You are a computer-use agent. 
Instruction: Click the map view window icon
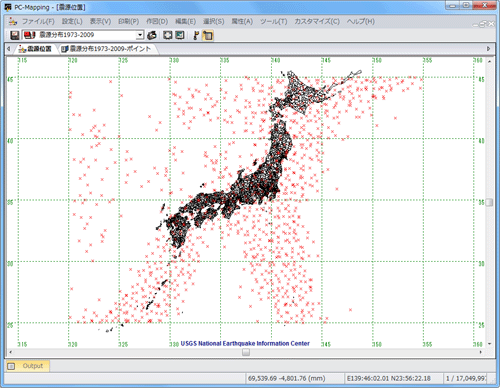pyautogui.click(x=180, y=35)
